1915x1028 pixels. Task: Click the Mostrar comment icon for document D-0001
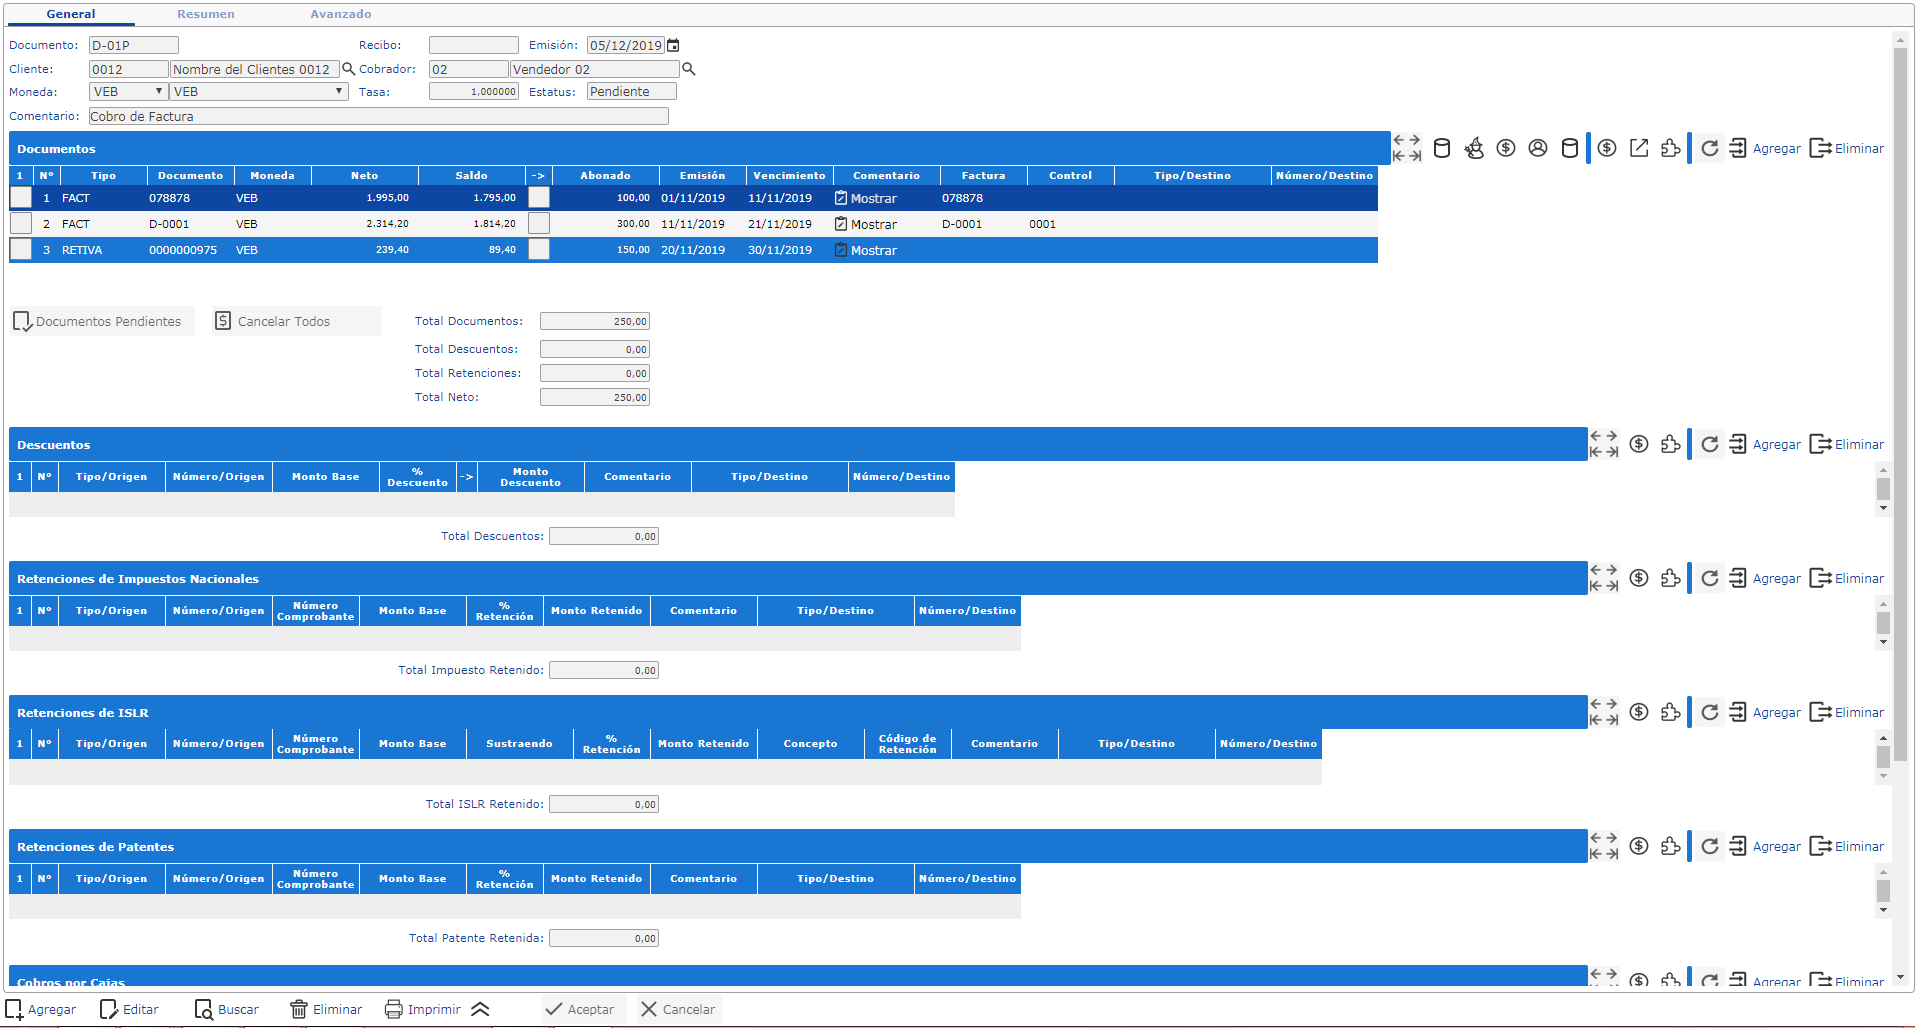[x=841, y=224]
